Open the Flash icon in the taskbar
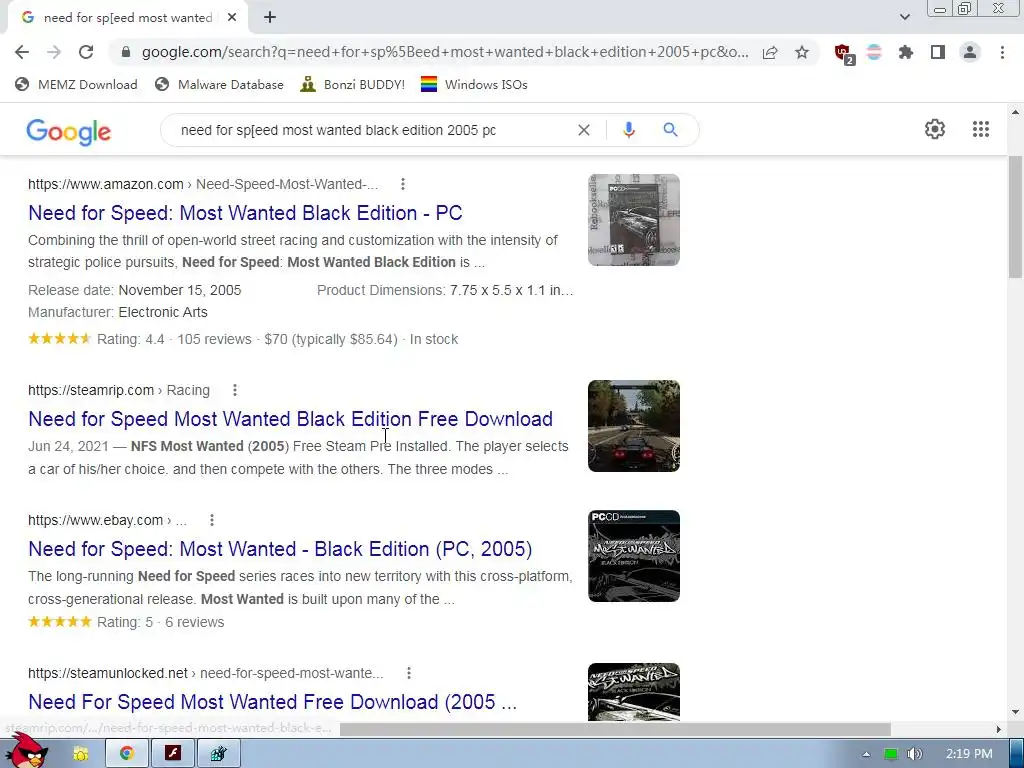 pyautogui.click(x=173, y=754)
